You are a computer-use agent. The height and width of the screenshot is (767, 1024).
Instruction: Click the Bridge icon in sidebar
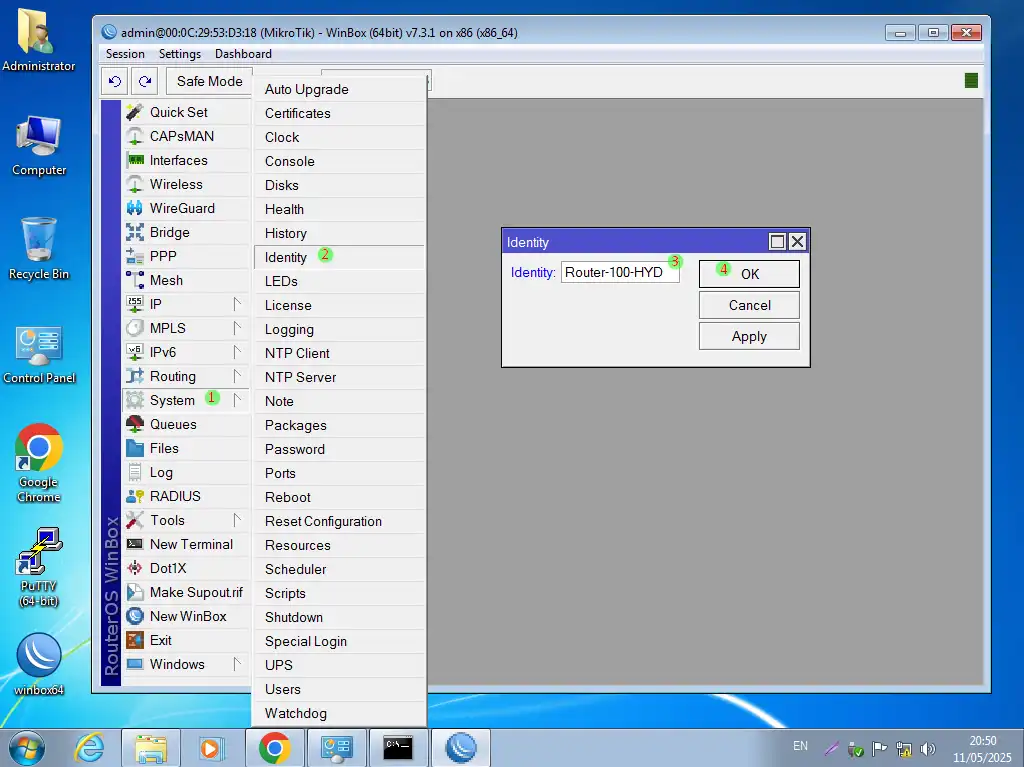click(135, 232)
